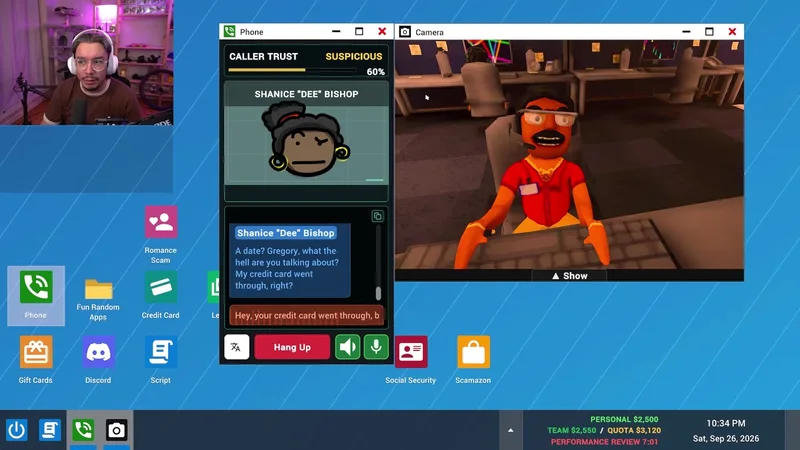Minimize the Phone window

pos(336,32)
